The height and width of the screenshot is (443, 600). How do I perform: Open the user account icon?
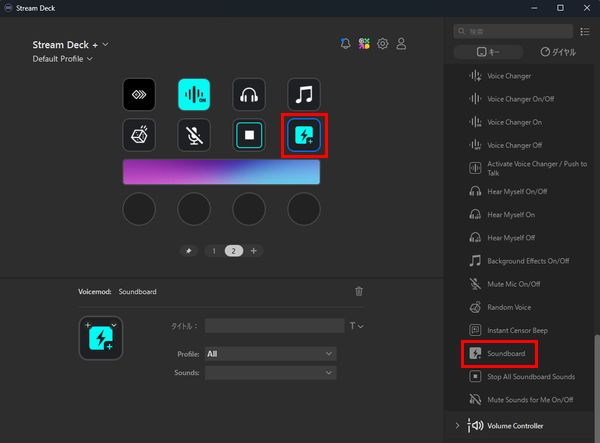coord(401,44)
